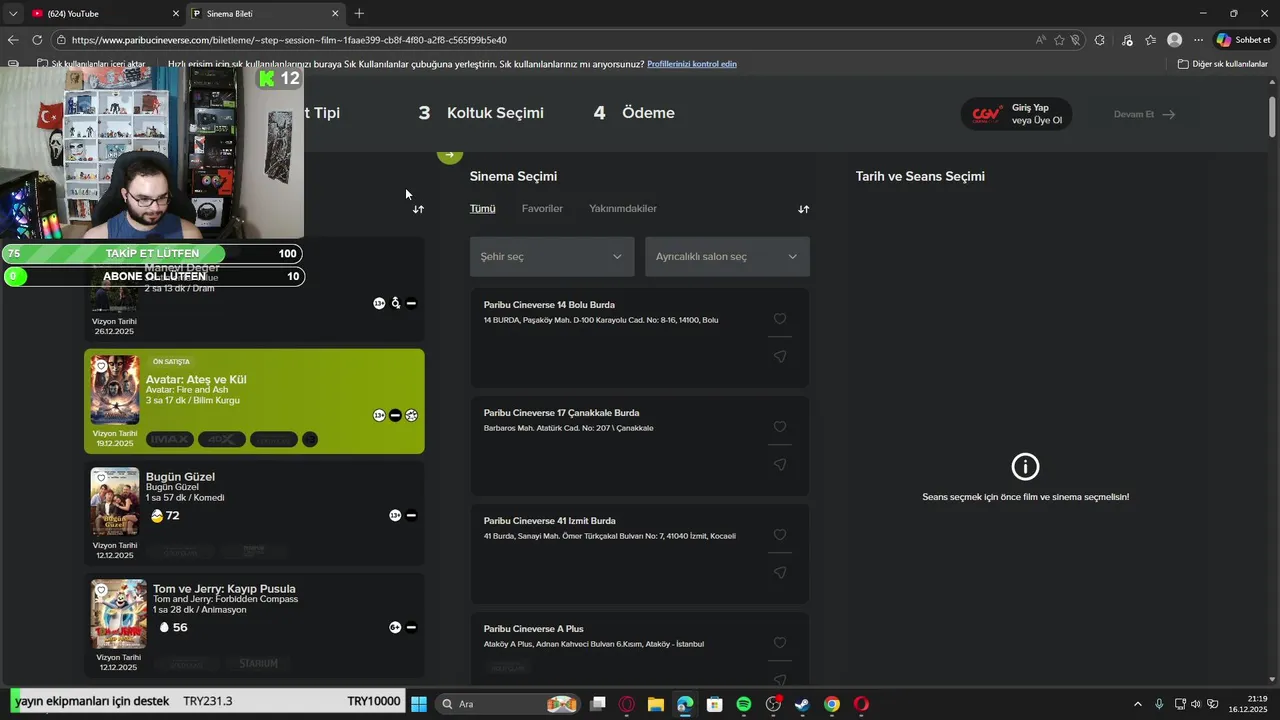Open the Şehir seç dropdown
Image resolution: width=1280 pixels, height=720 pixels.
pos(552,257)
